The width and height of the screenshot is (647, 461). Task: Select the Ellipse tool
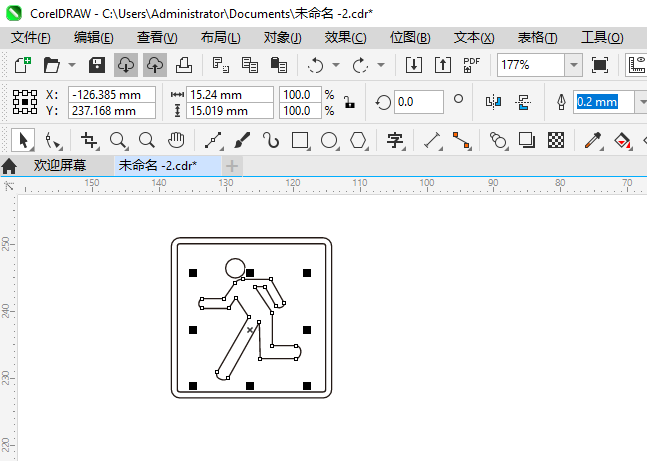pyautogui.click(x=329, y=140)
